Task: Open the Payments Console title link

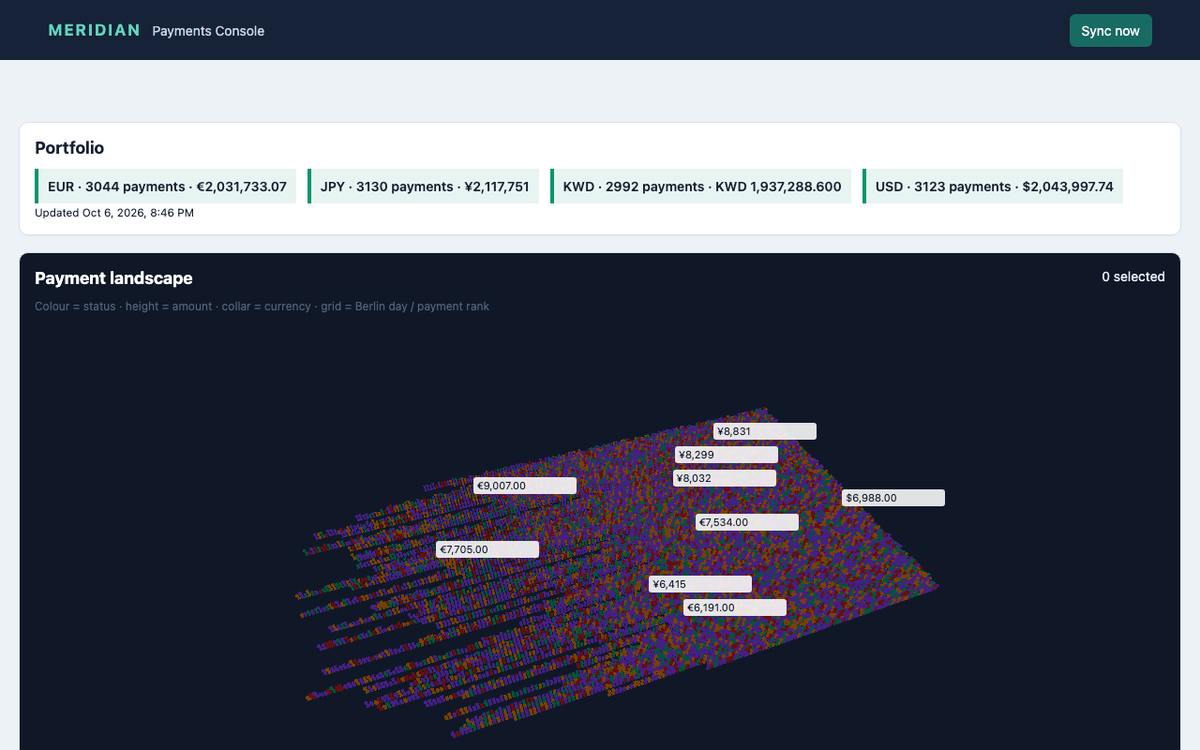Action: point(208,31)
